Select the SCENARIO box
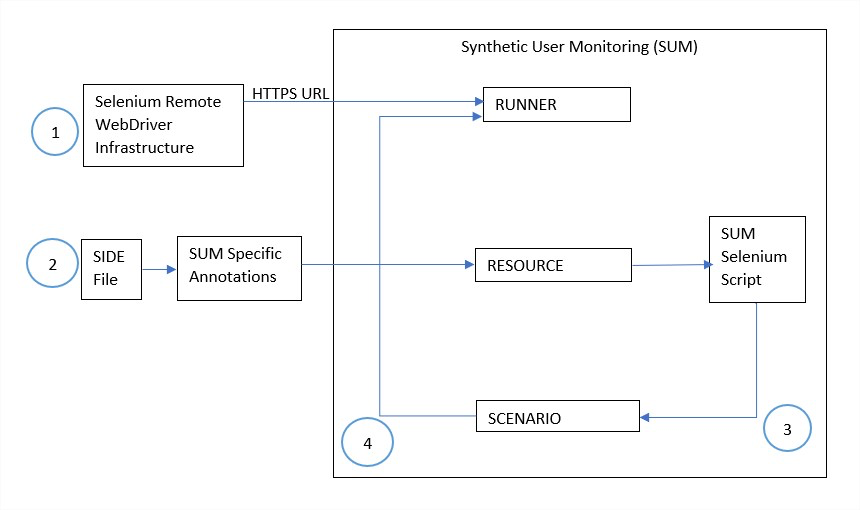The image size is (860, 510). coord(556,416)
